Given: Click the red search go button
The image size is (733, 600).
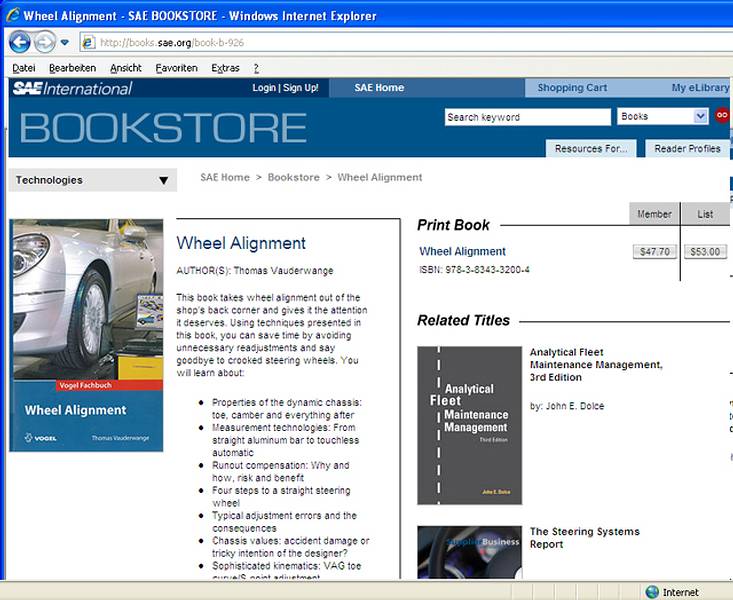Looking at the screenshot, I should click(x=722, y=115).
